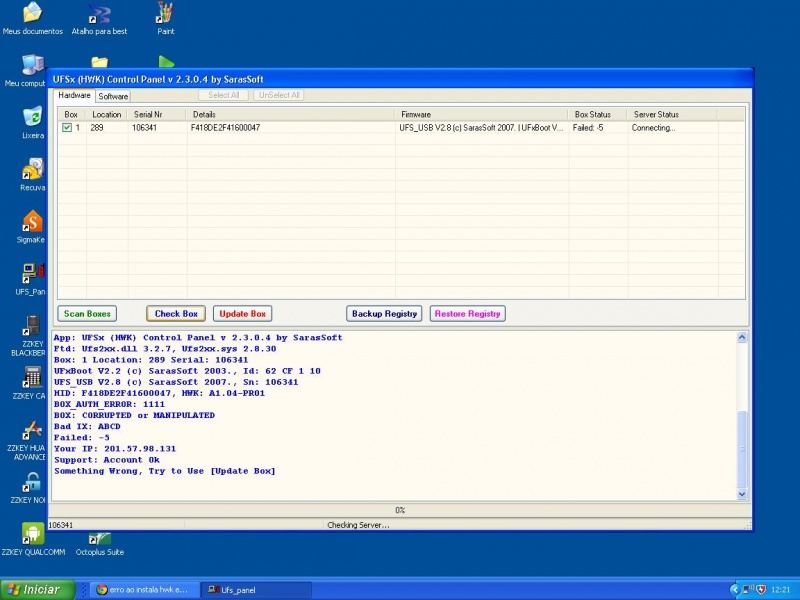Click log scrollbar up arrow
800x600 pixels.
[742, 337]
